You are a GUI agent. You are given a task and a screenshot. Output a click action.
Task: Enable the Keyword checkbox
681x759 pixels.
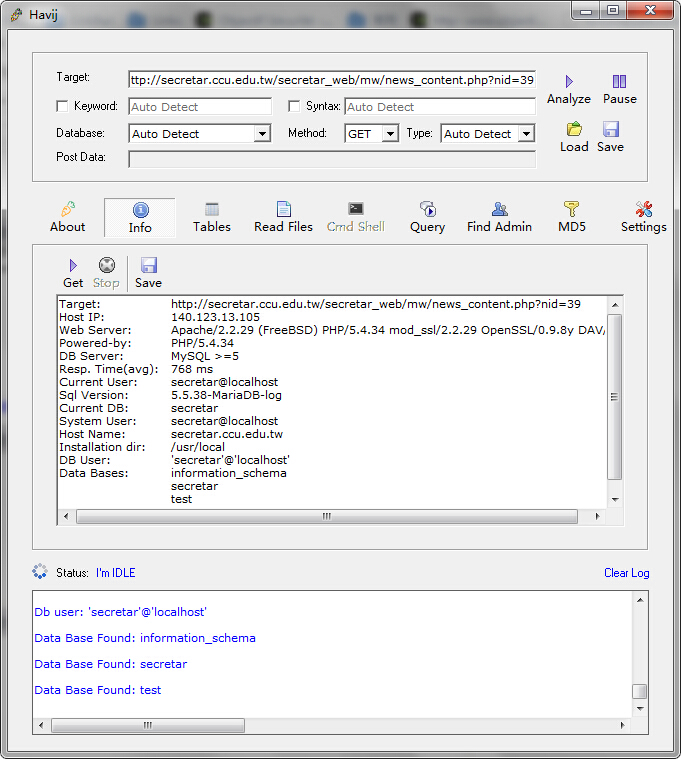[x=62, y=106]
